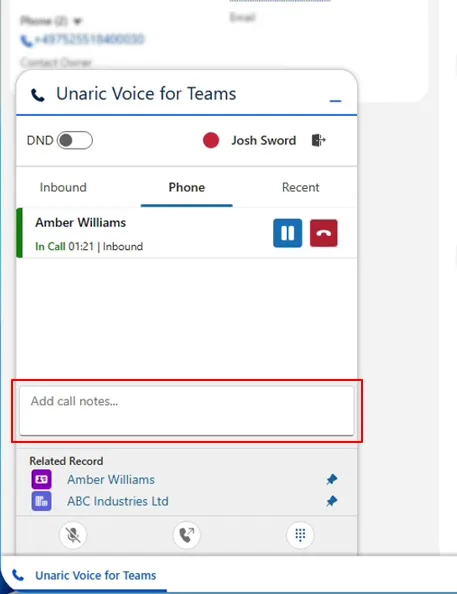Click the Related Record heading

point(66,461)
